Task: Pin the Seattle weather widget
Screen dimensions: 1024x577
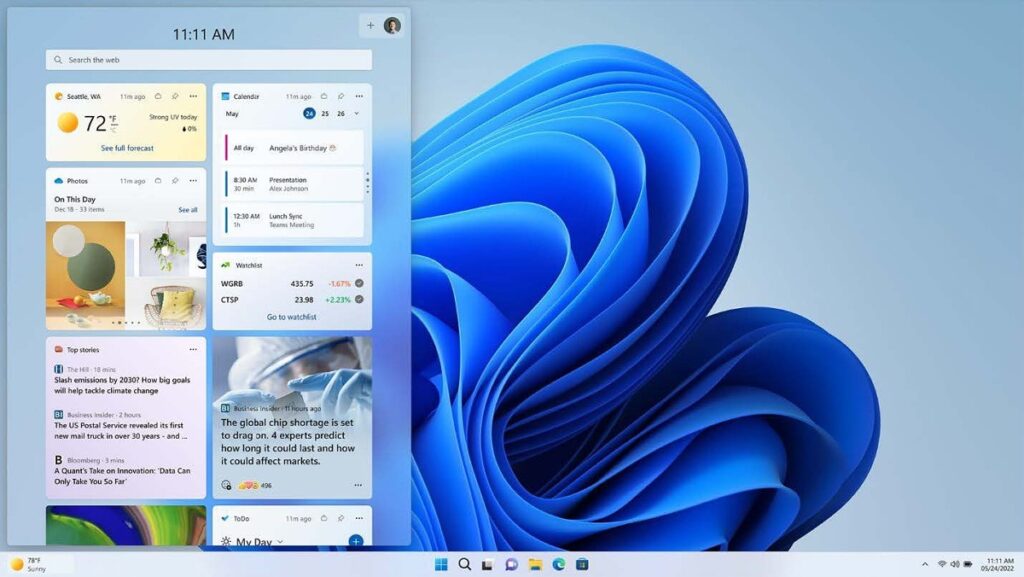Action: [177, 95]
